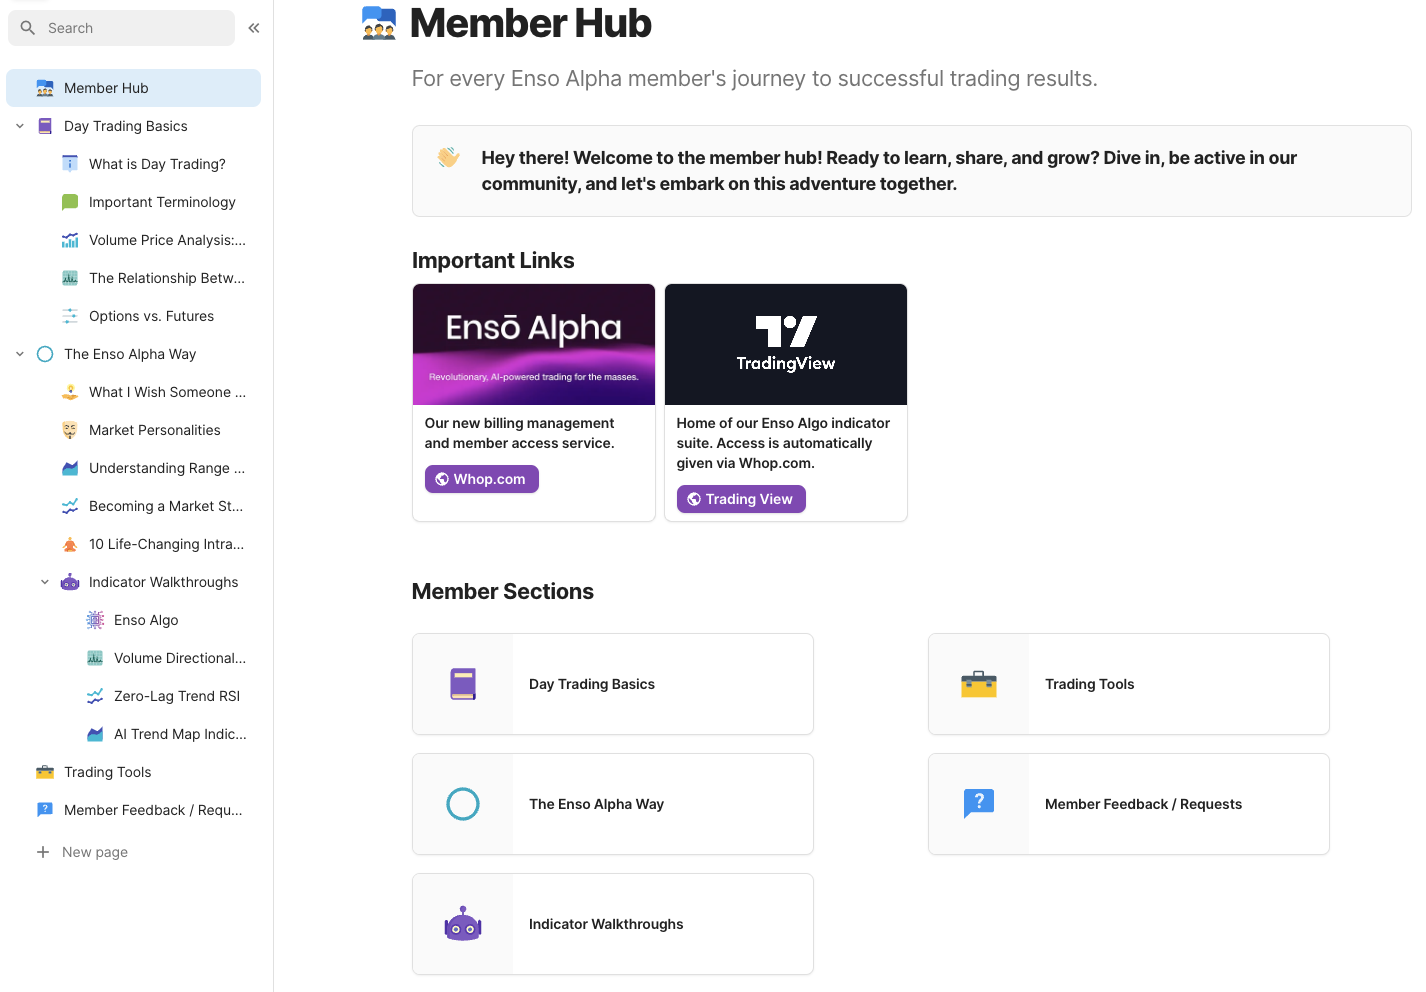This screenshot has width=1426, height=992.
Task: Open Important Terminology page in sidebar
Action: [x=162, y=202]
